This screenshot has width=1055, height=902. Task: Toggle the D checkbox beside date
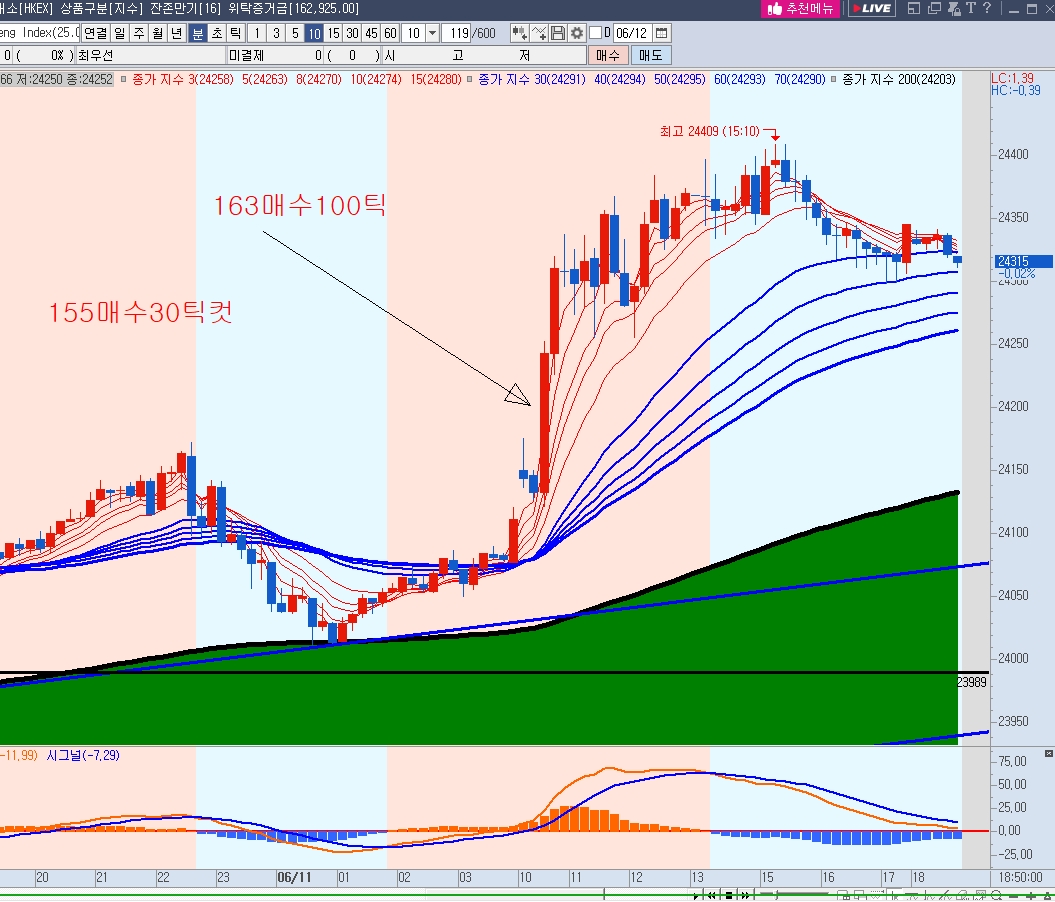[595, 33]
